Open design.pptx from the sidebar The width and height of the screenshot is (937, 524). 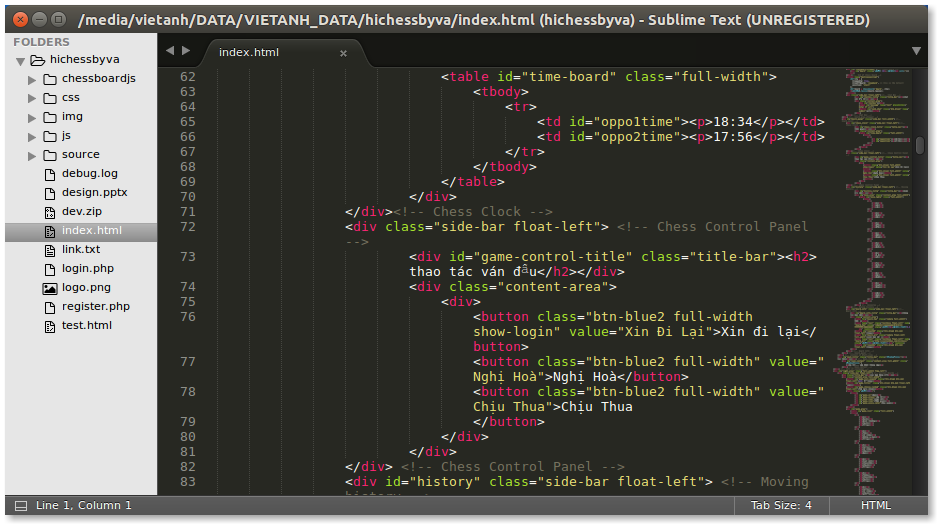click(94, 192)
